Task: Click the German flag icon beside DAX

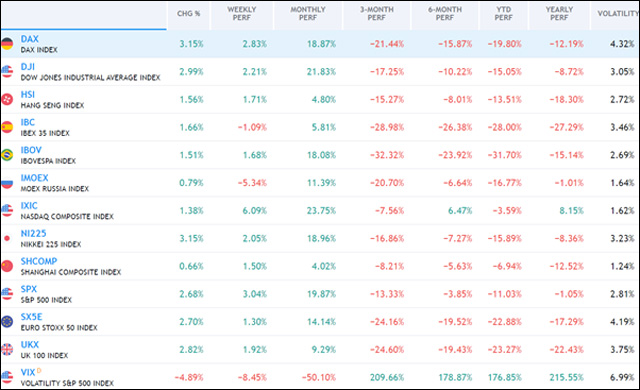Action: tap(7, 44)
